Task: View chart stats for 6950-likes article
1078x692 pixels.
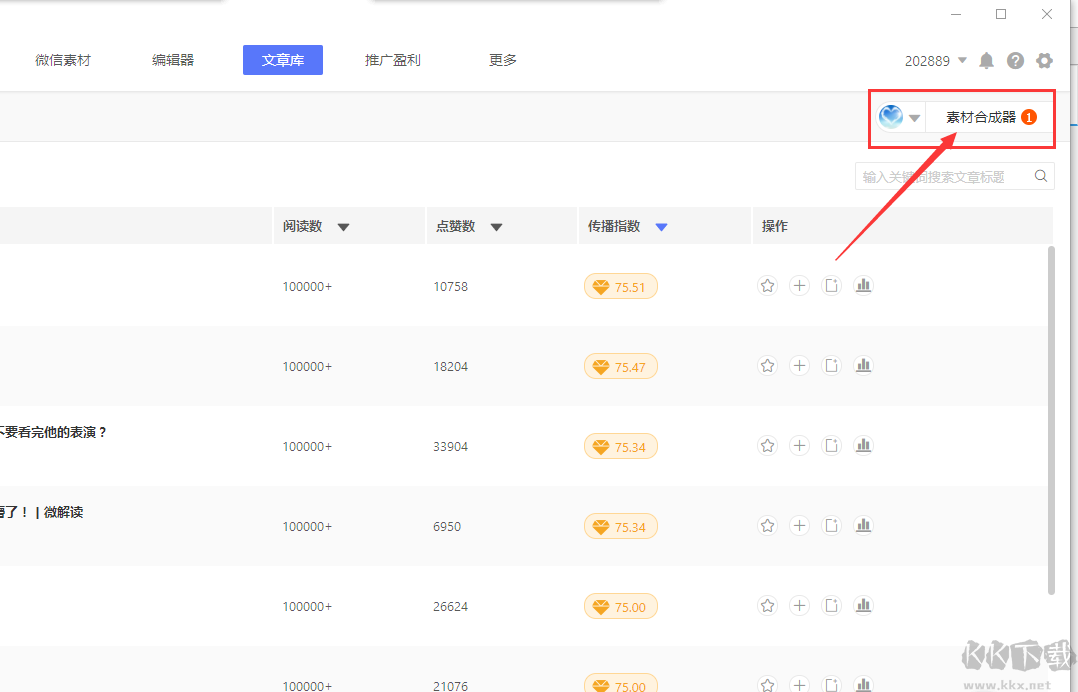Action: coord(863,526)
